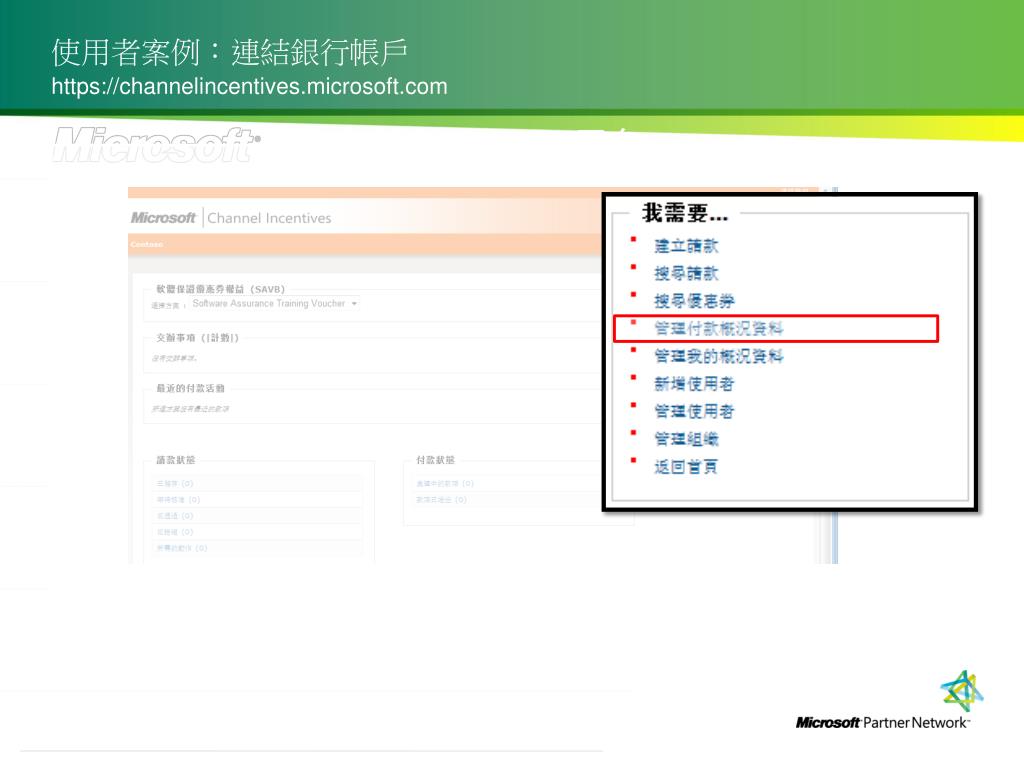Open 管理我的概況資料 link
Image resolution: width=1024 pixels, height=768 pixels.
click(x=718, y=356)
